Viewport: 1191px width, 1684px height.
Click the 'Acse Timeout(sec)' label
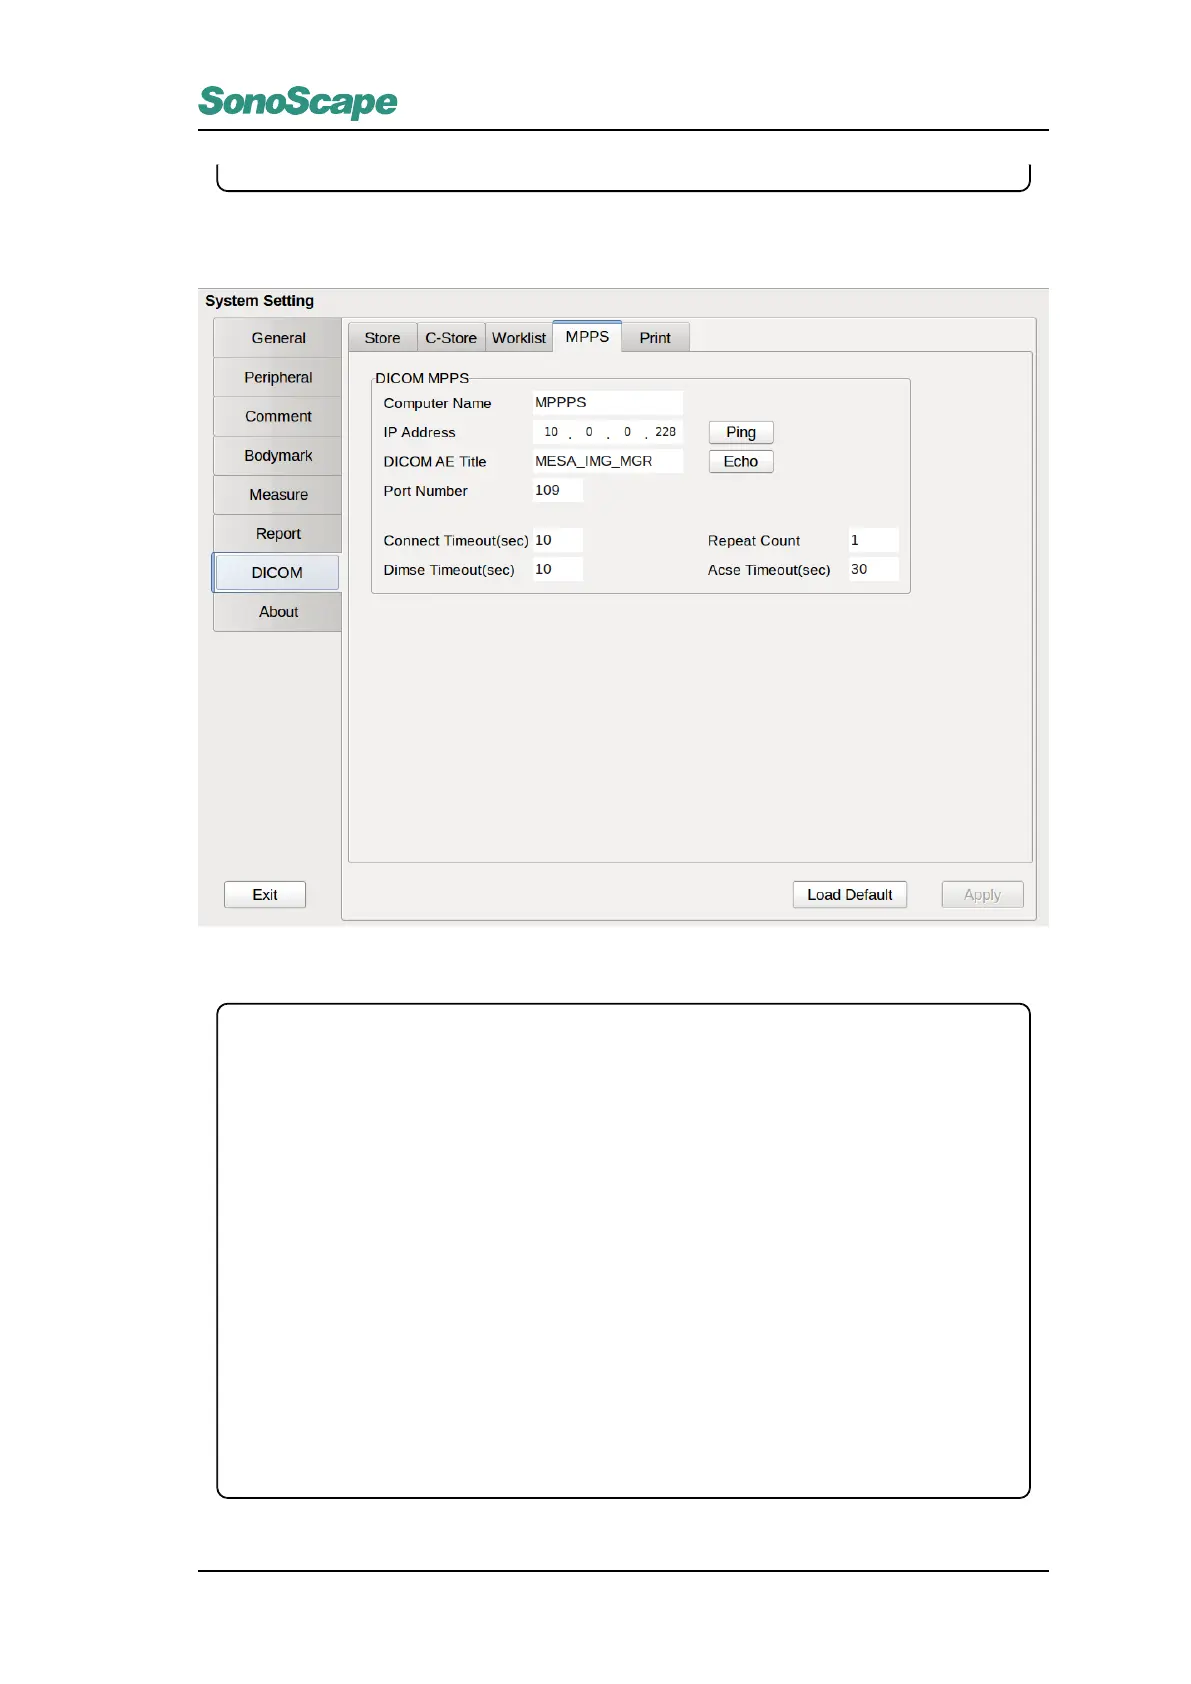coord(769,570)
